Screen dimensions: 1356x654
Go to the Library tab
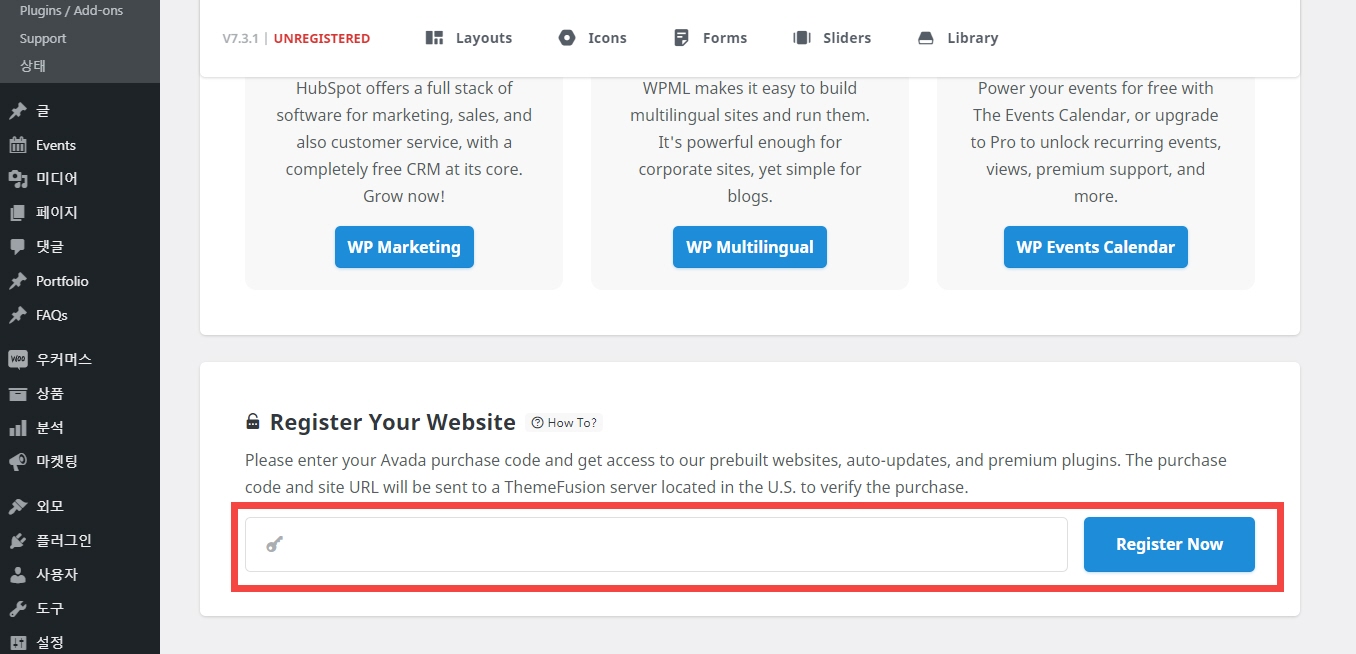958,38
